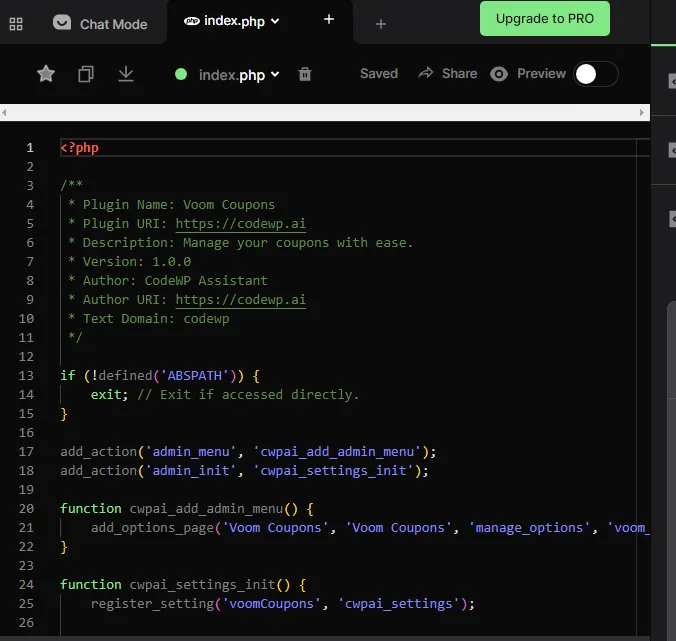The image size is (676, 641).
Task: Click Upgrade to PRO button
Action: coord(545,19)
